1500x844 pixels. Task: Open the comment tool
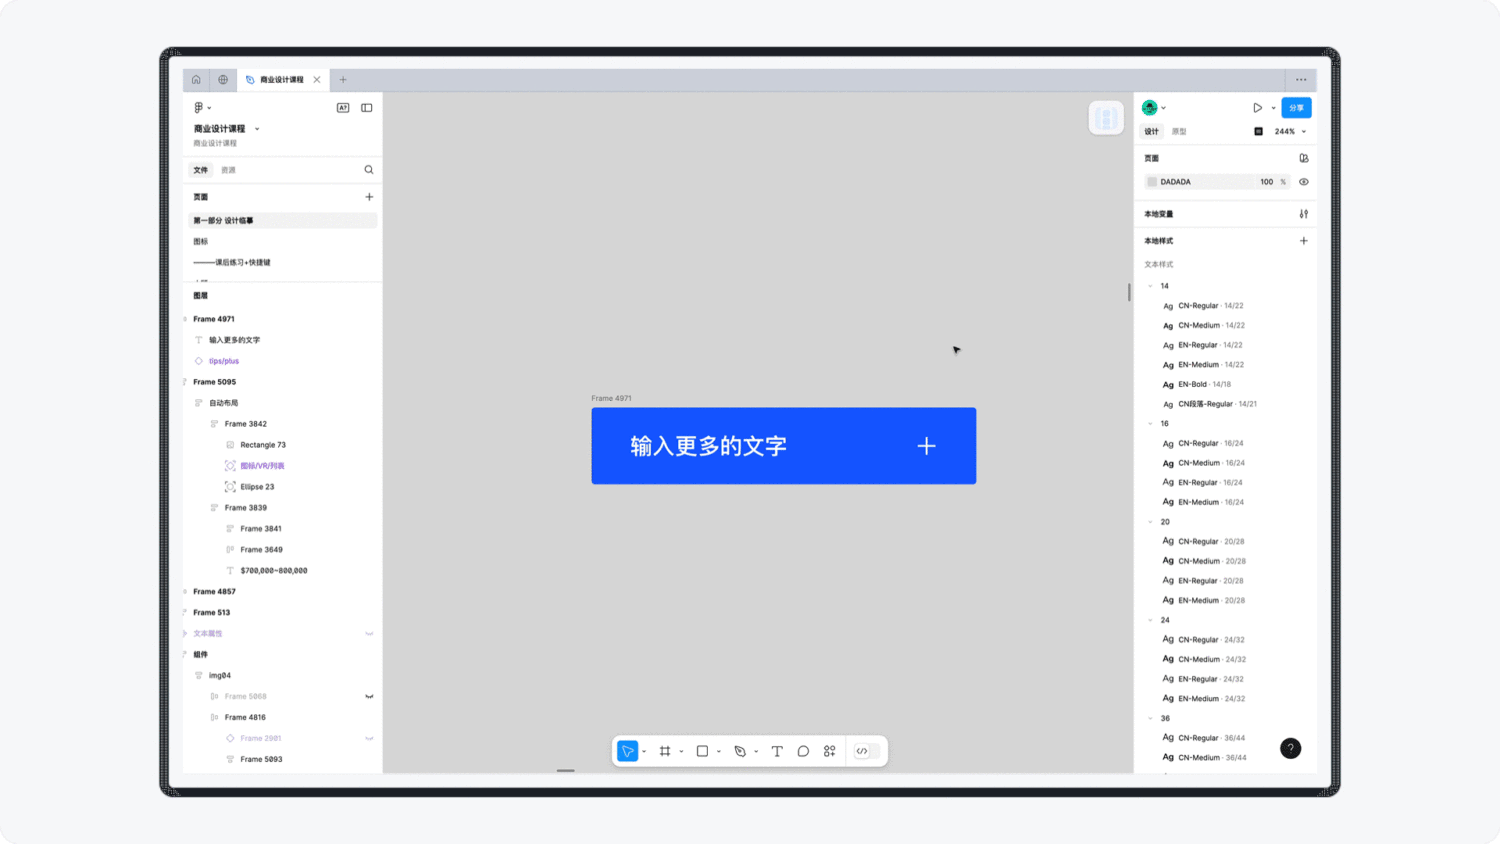point(803,751)
